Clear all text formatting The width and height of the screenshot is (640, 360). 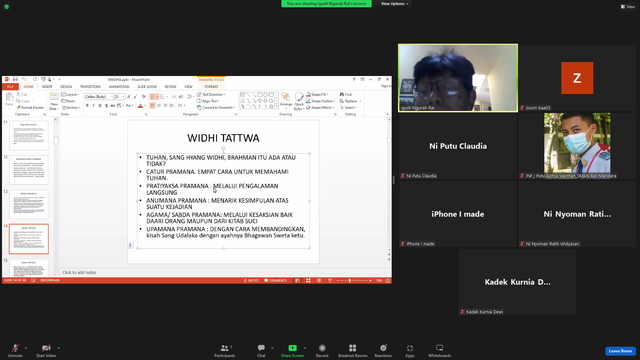pos(143,97)
